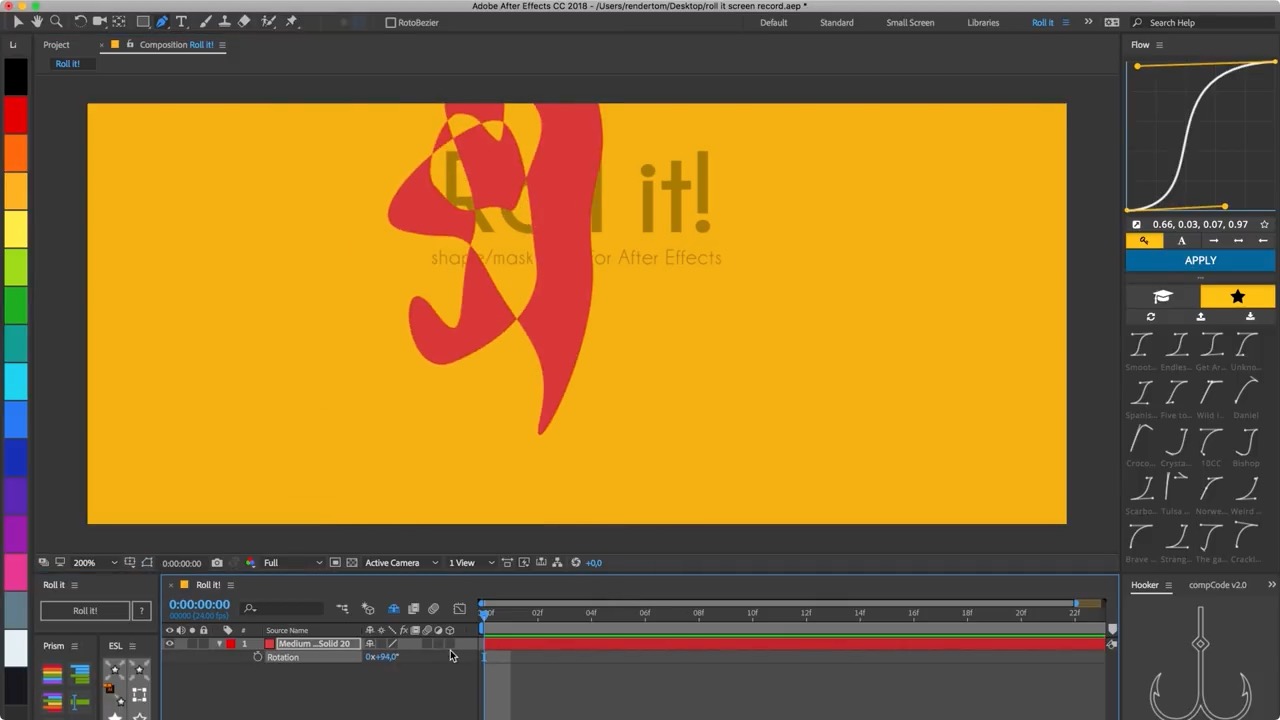Collapse the Medium Solid layer properties
The image size is (1280, 720).
tap(219, 644)
